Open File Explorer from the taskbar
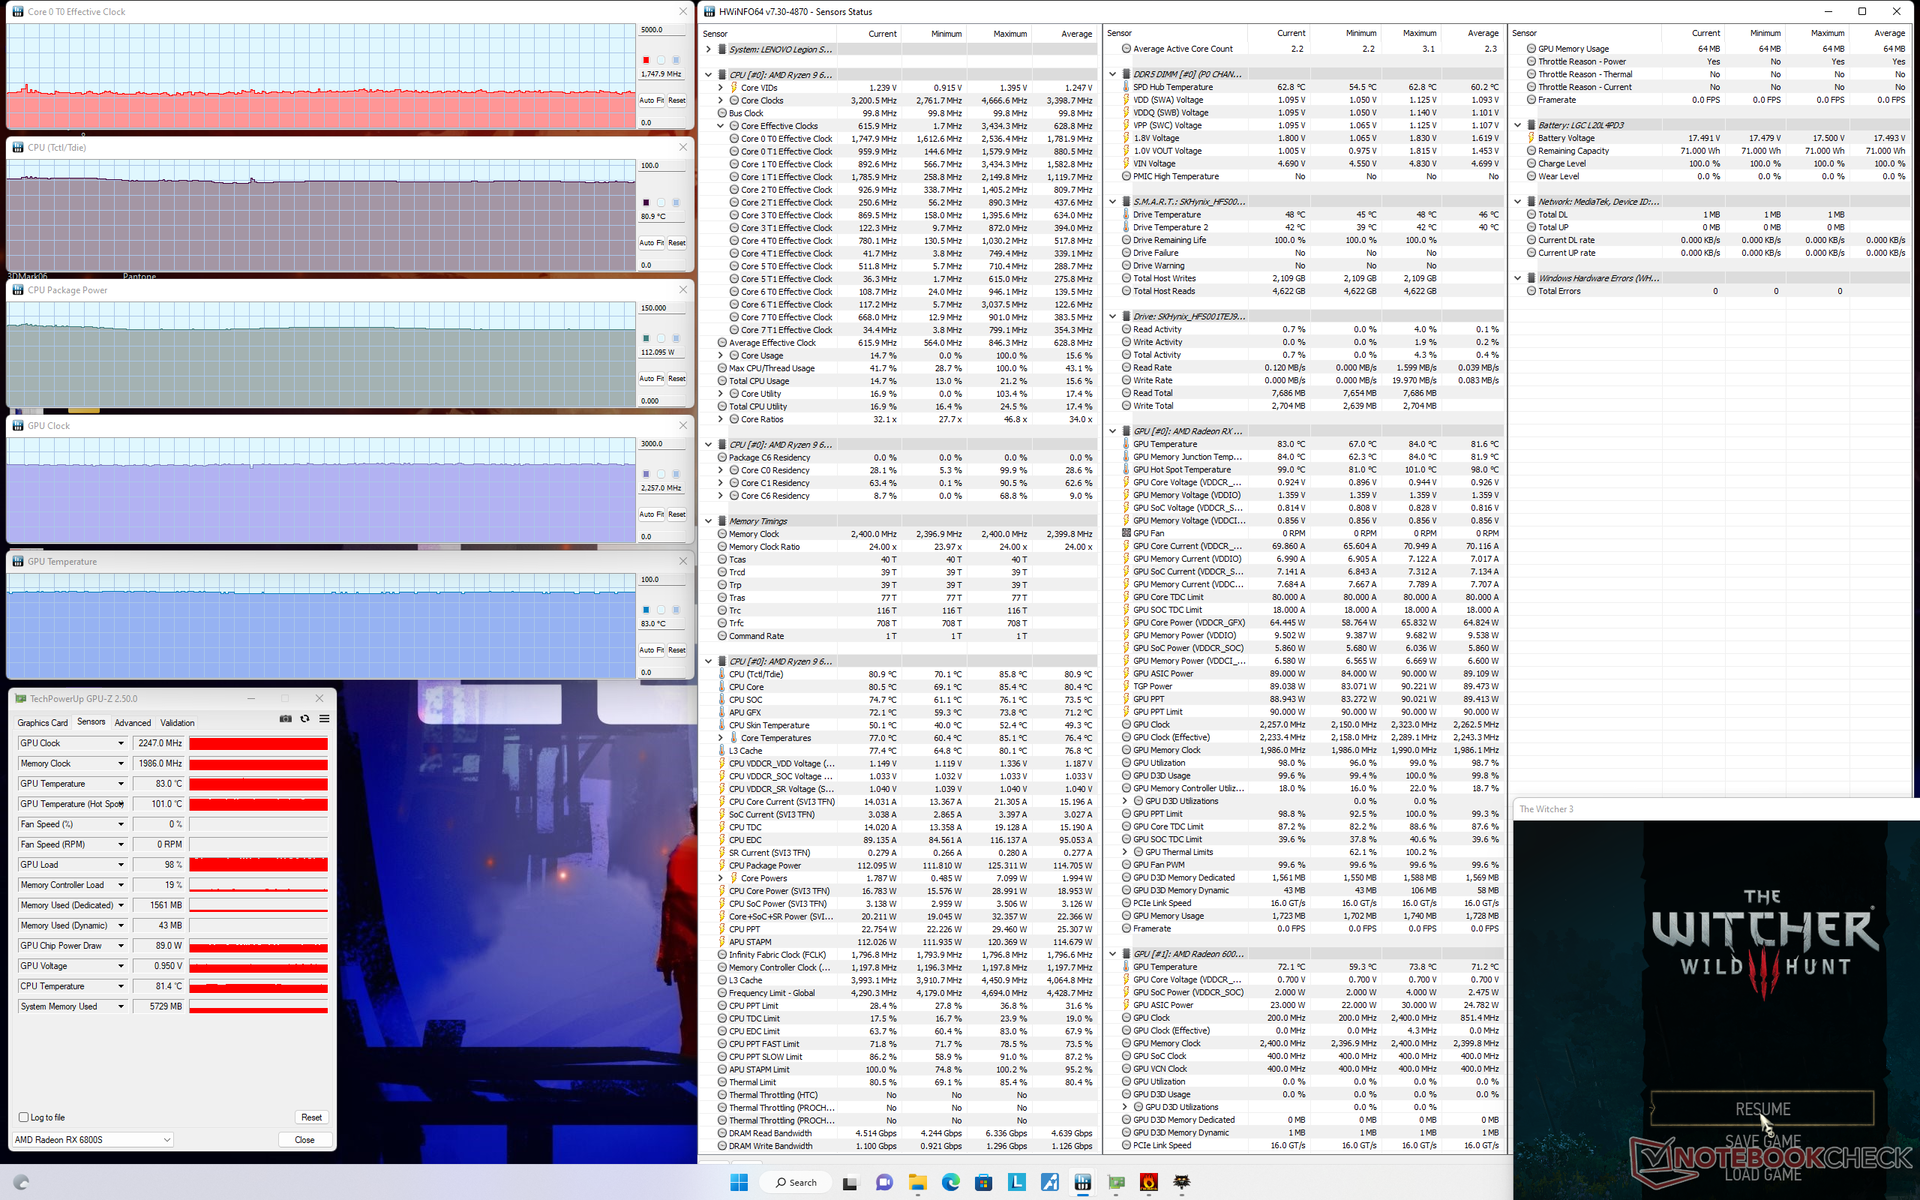This screenshot has width=1920, height=1200. click(x=917, y=1182)
